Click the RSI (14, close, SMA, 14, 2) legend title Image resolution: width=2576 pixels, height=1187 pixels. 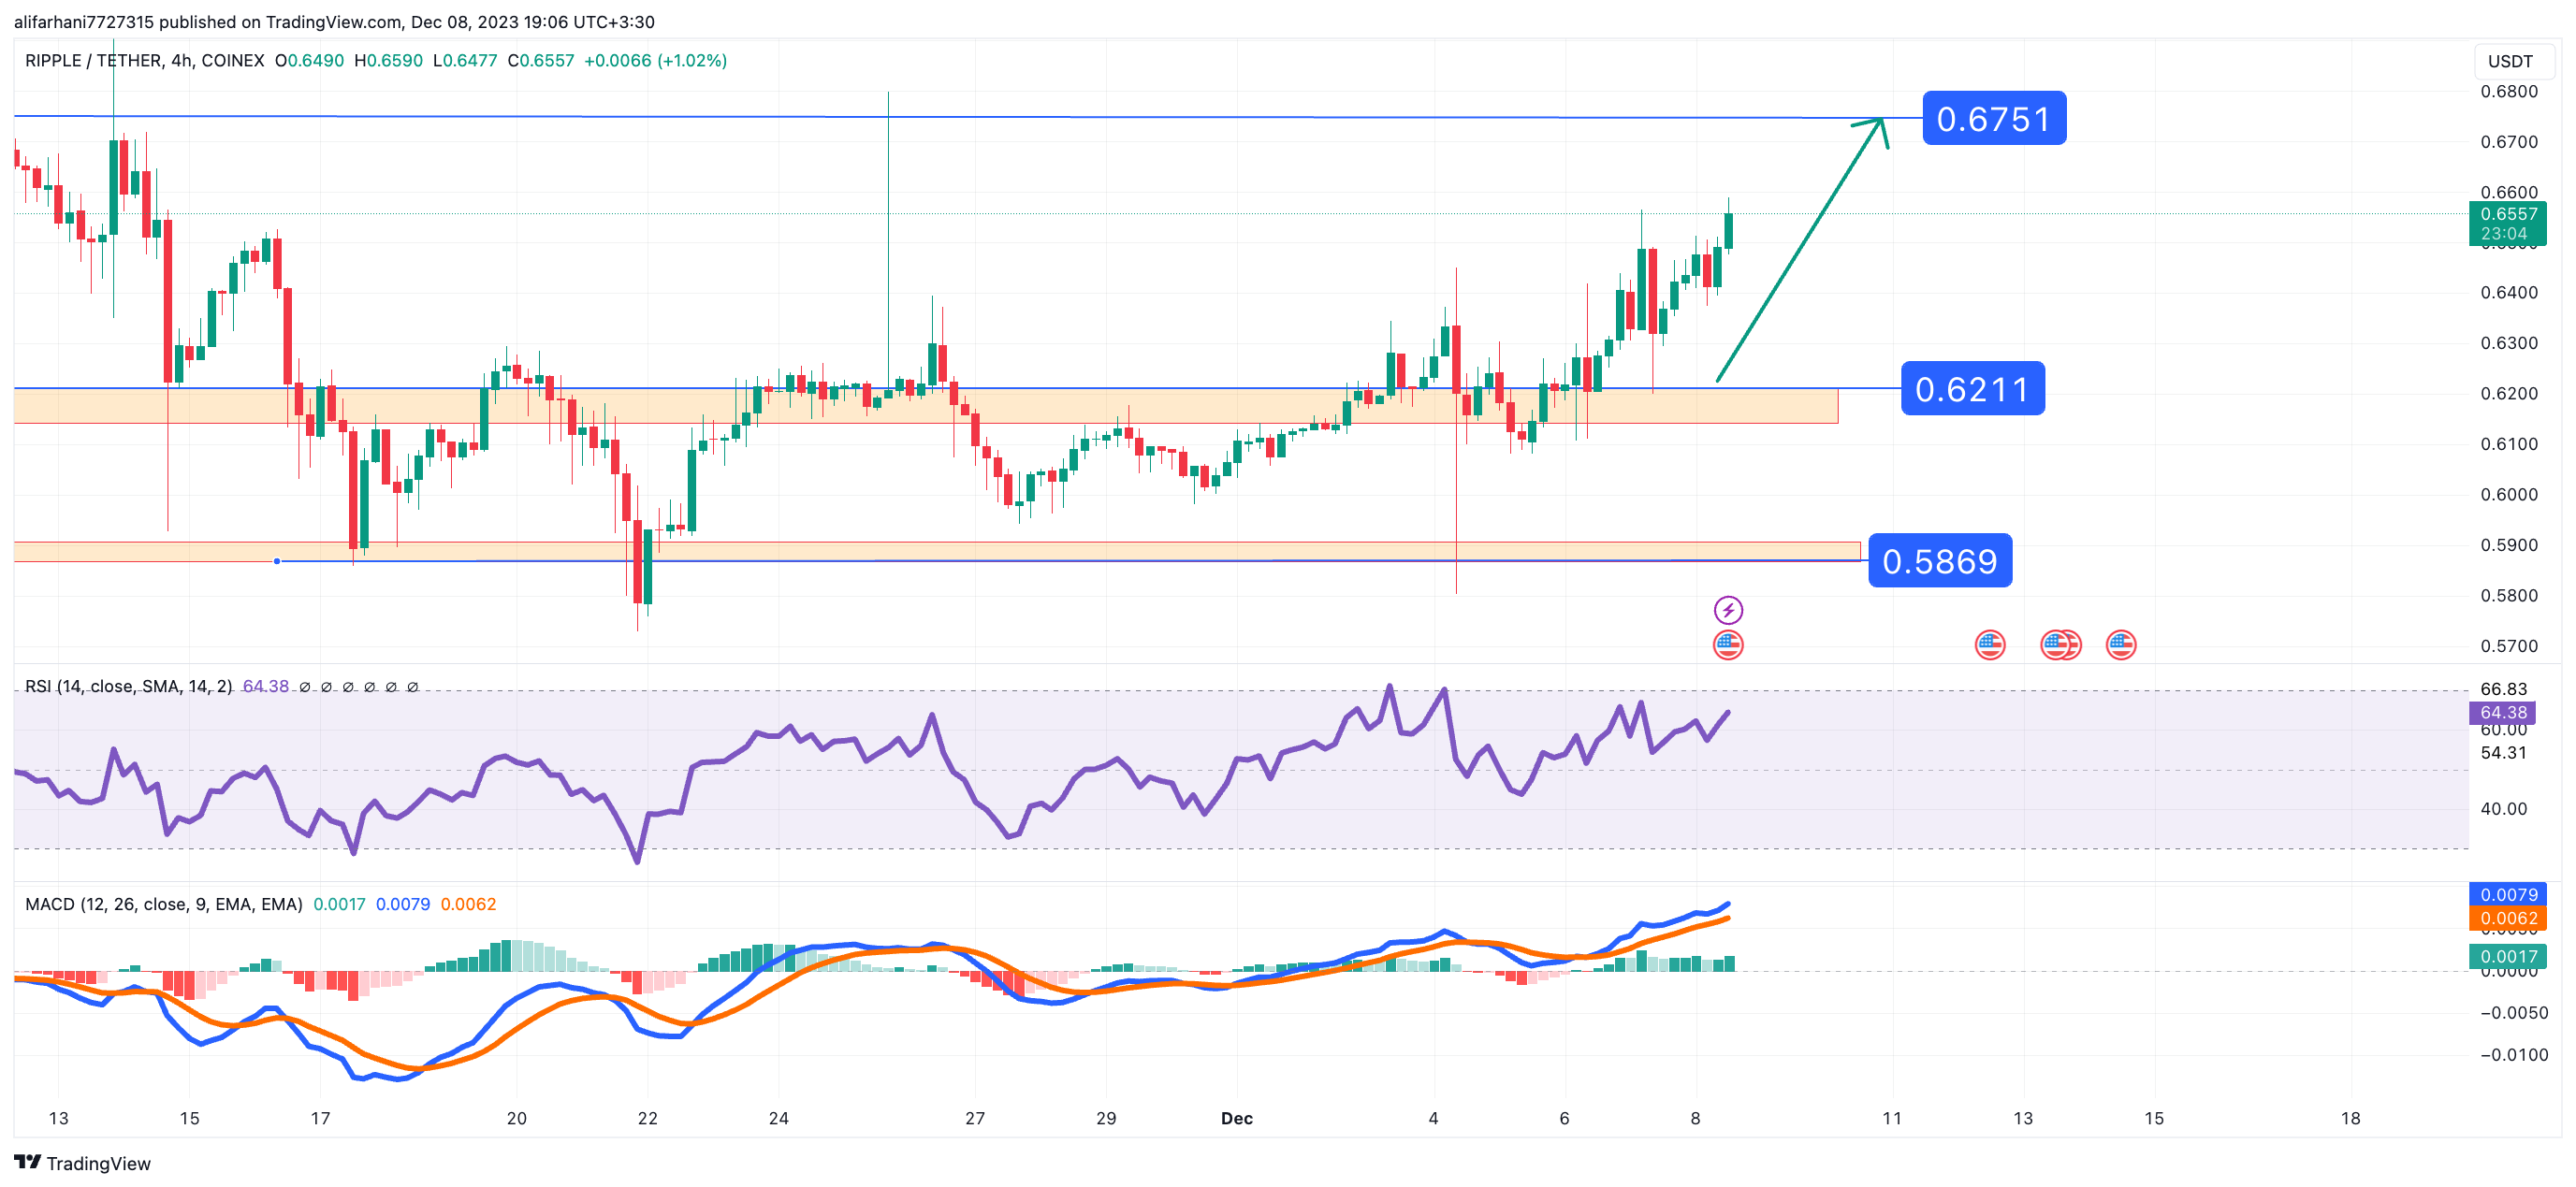coord(128,686)
